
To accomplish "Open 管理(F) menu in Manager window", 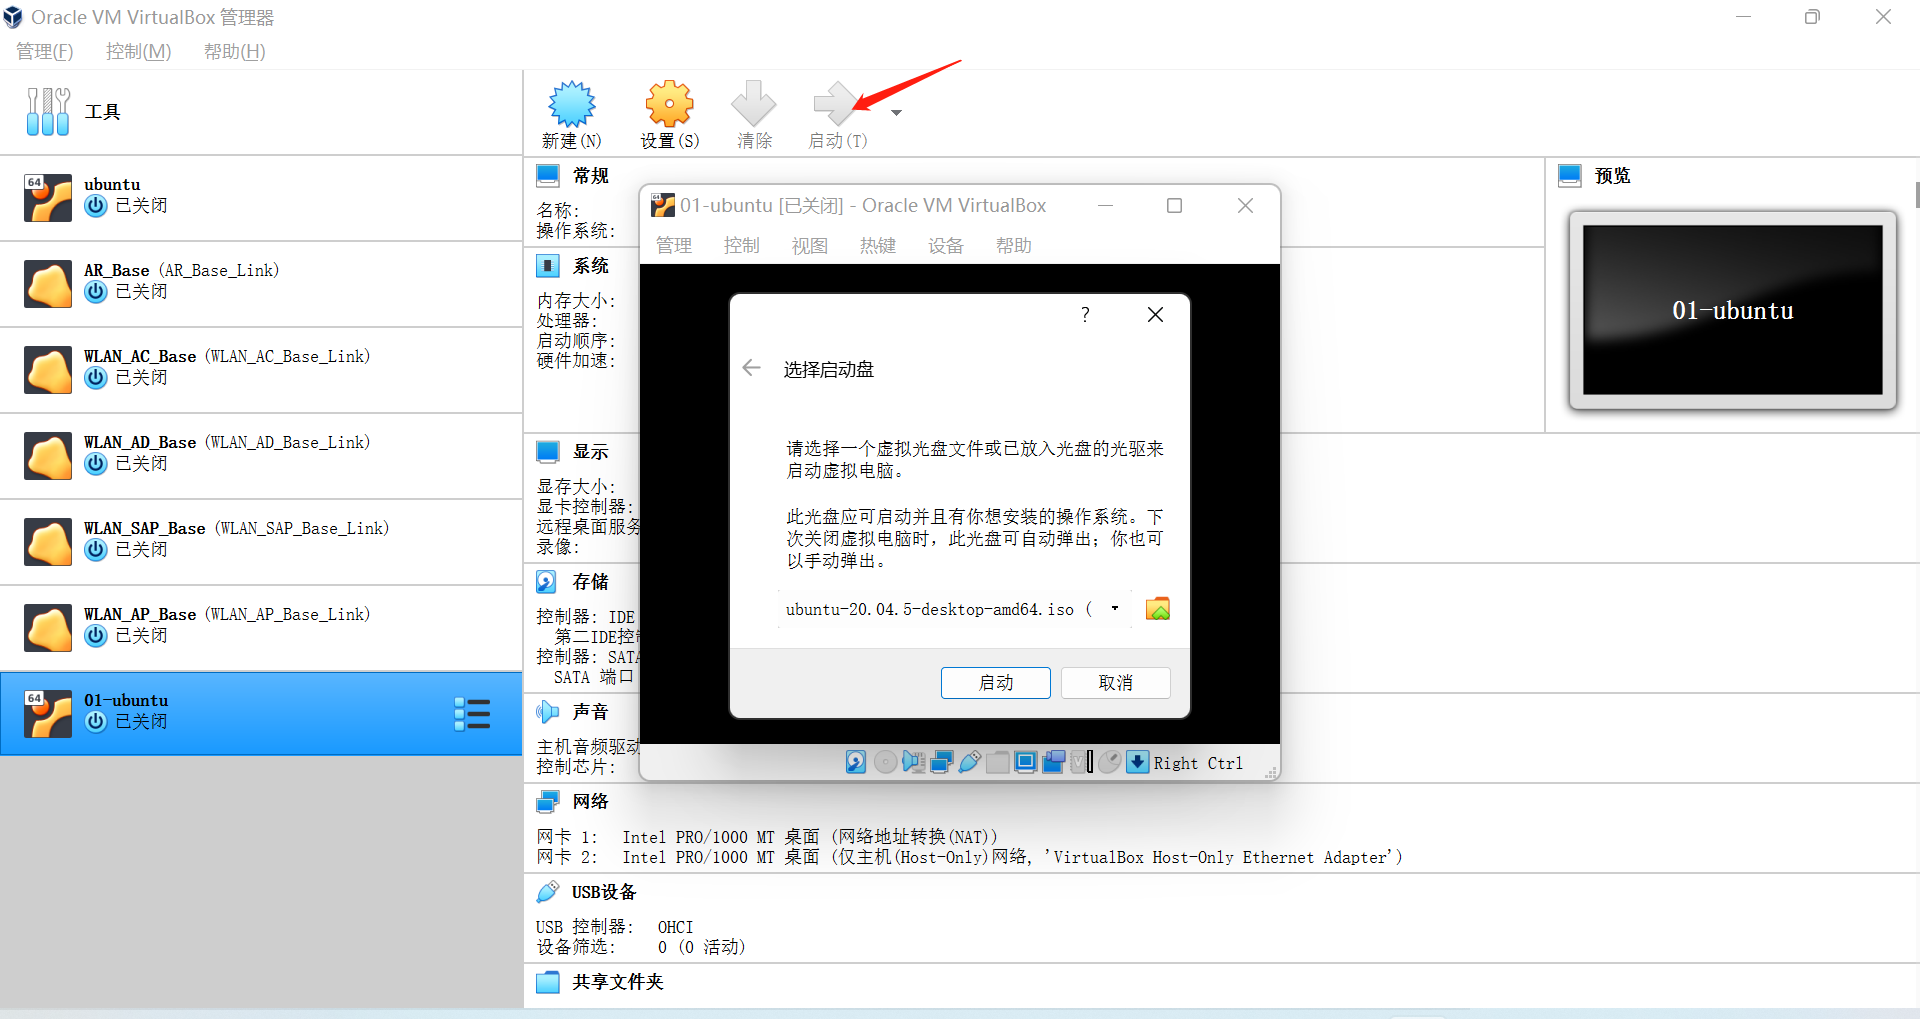I will 45,51.
